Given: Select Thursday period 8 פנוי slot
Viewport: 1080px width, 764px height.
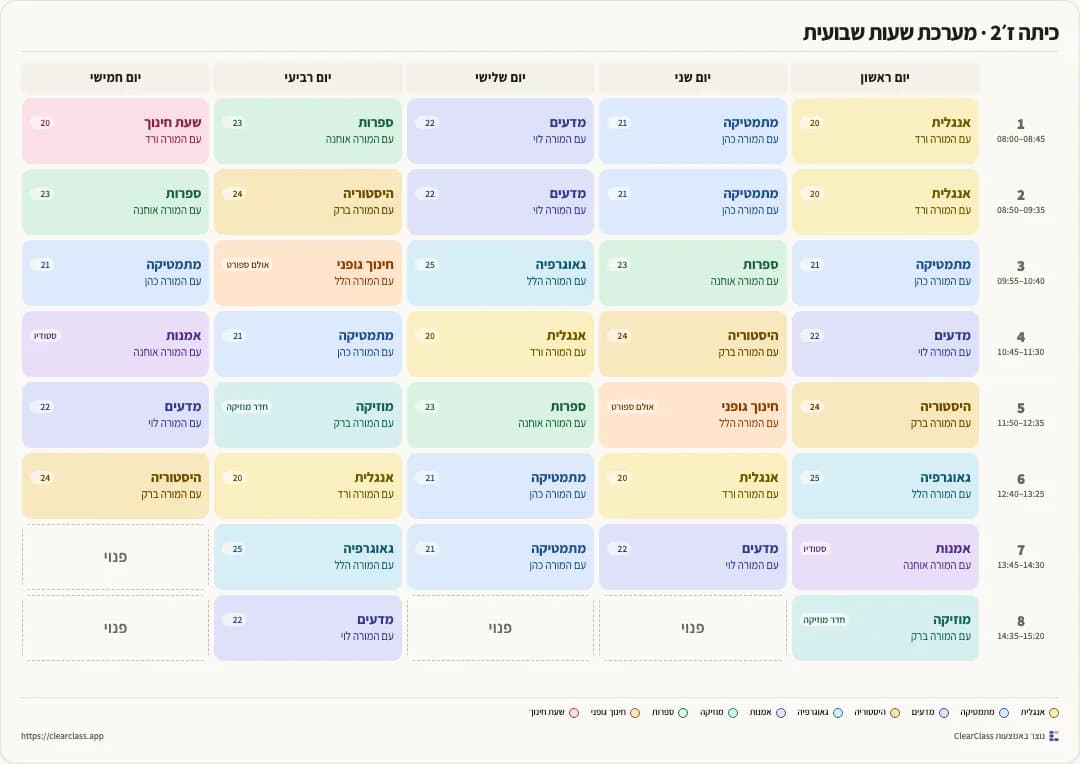Looking at the screenshot, I should (x=115, y=628).
